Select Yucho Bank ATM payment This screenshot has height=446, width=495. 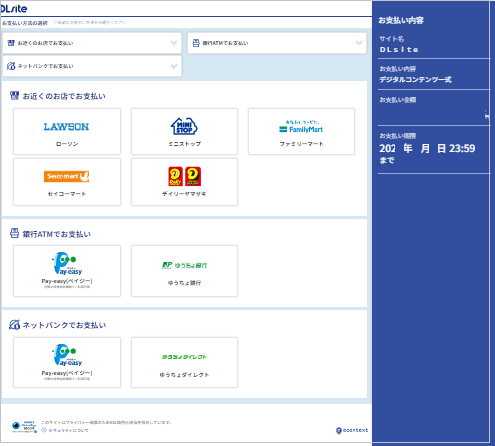pyautogui.click(x=184, y=271)
